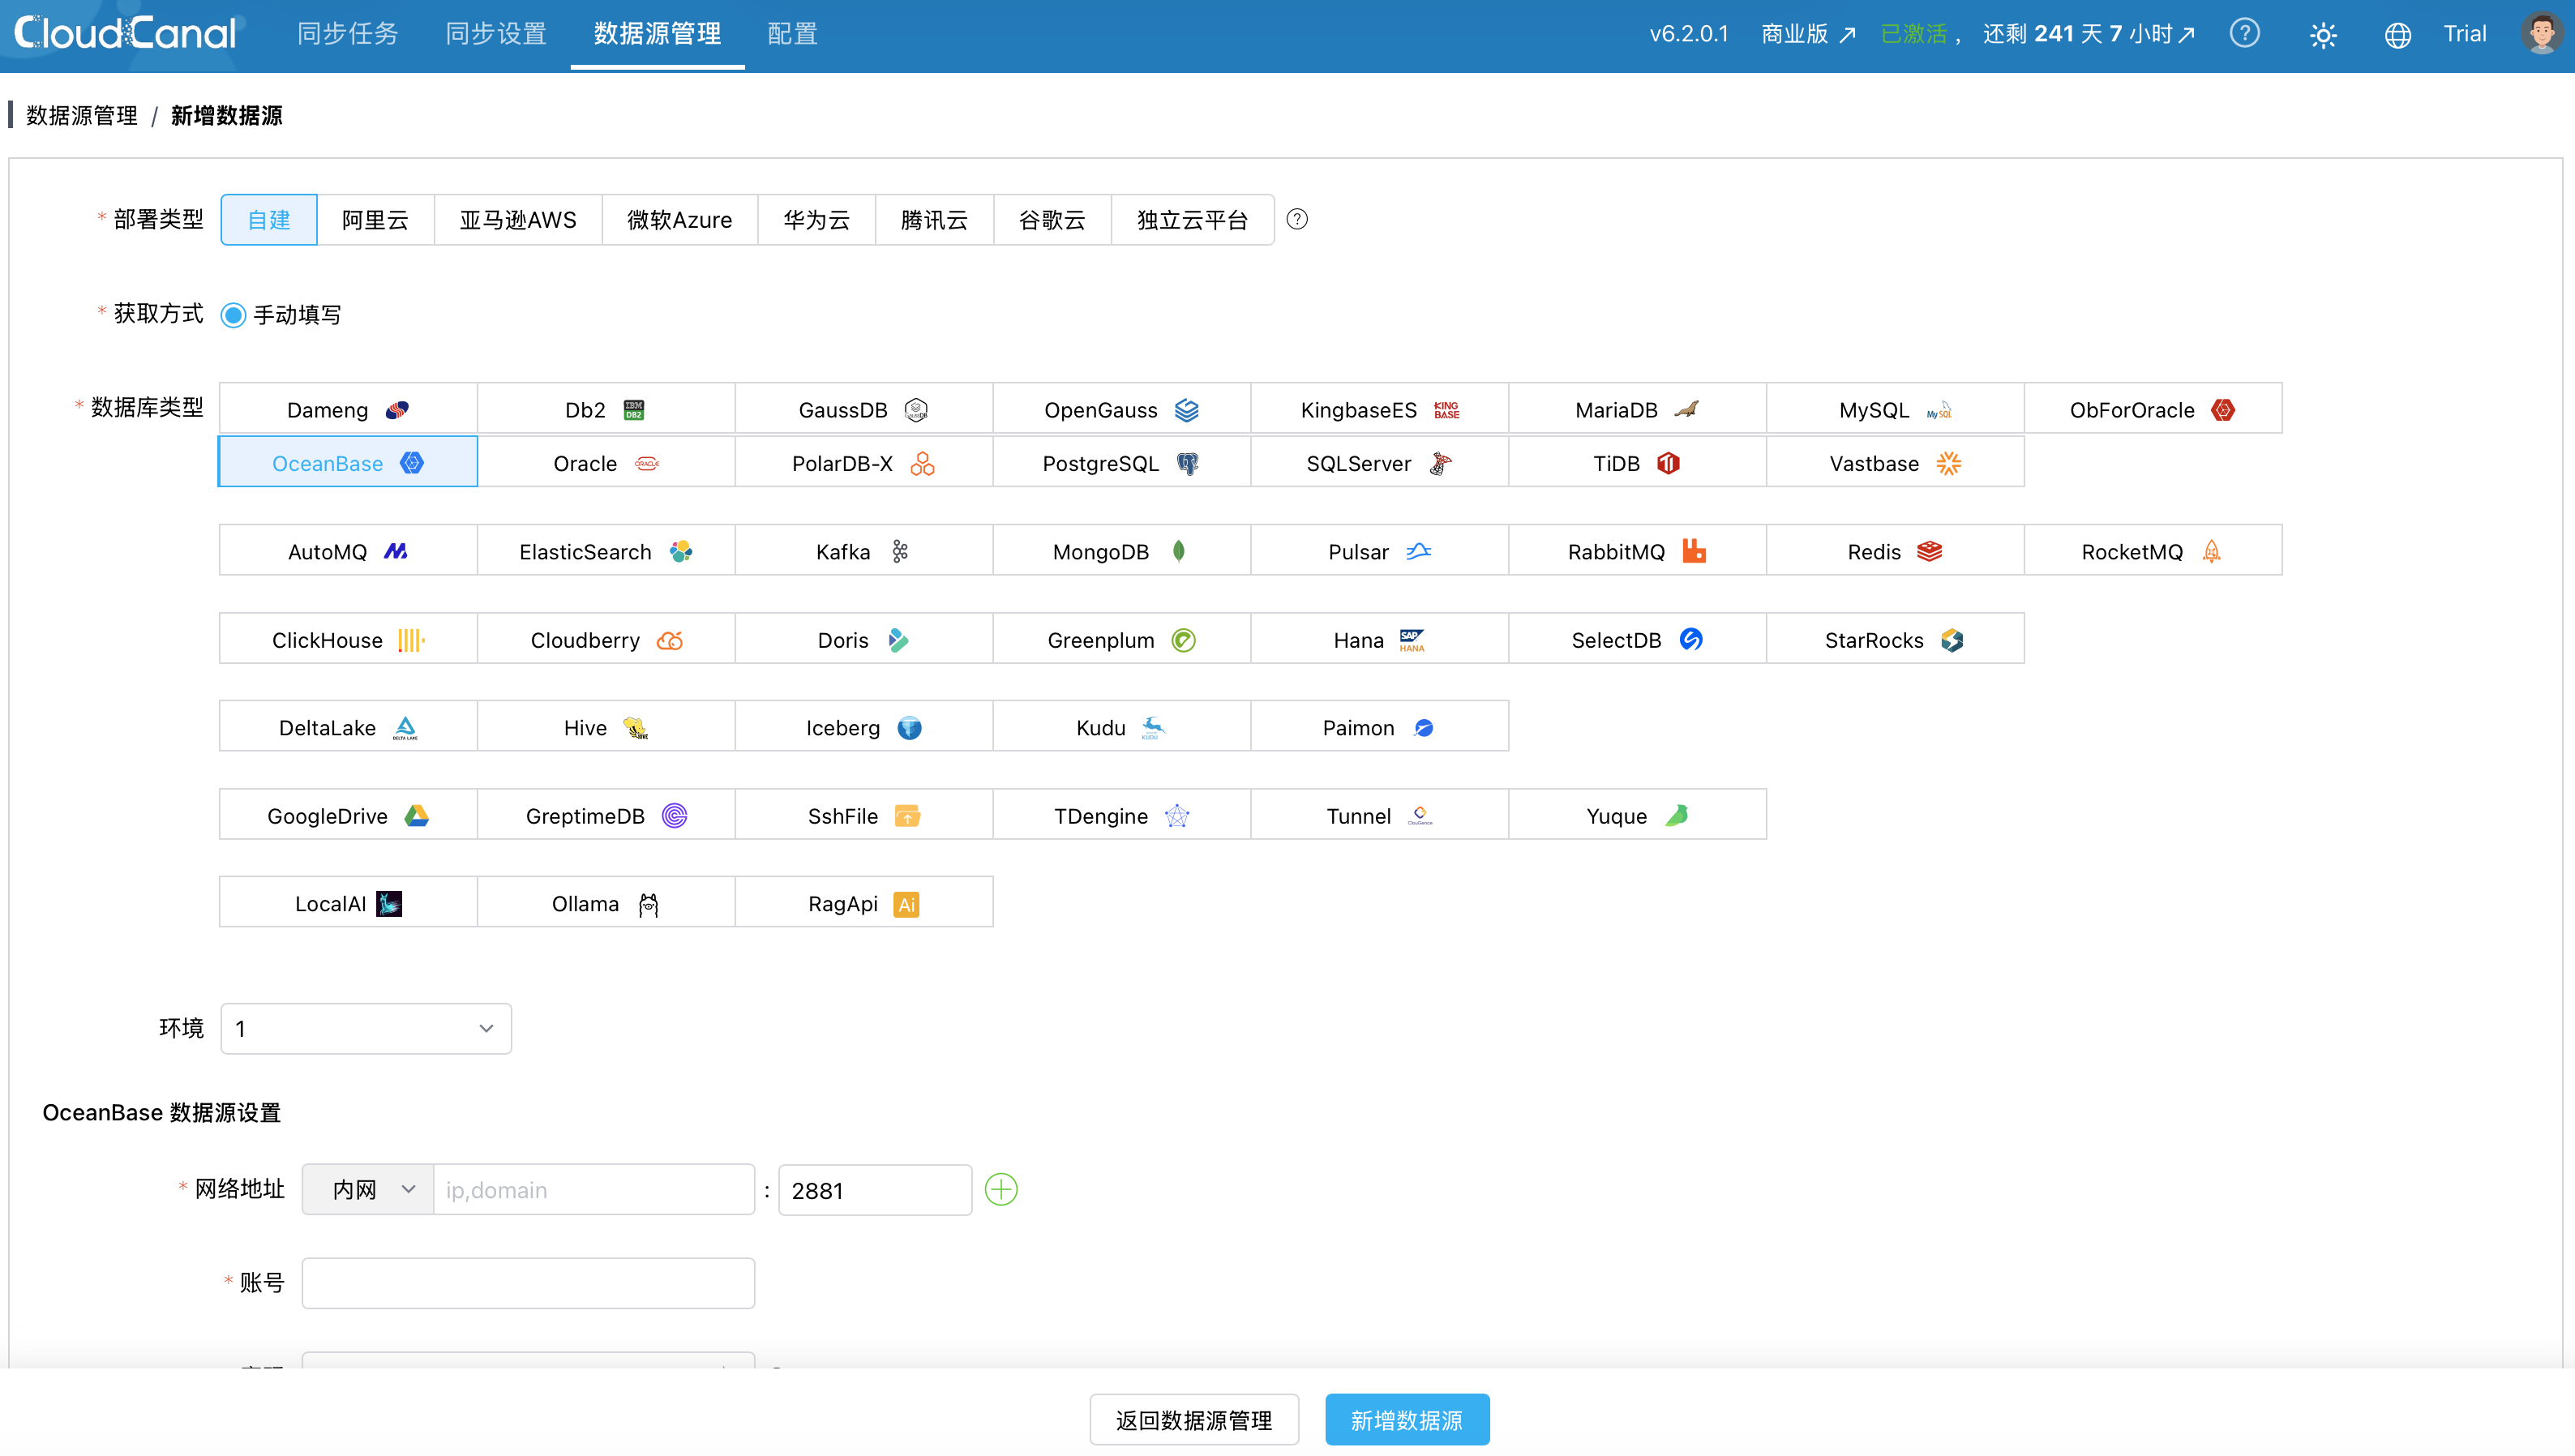Choose 腾讯云 deployment type
Image resolution: width=2575 pixels, height=1456 pixels.
click(935, 219)
